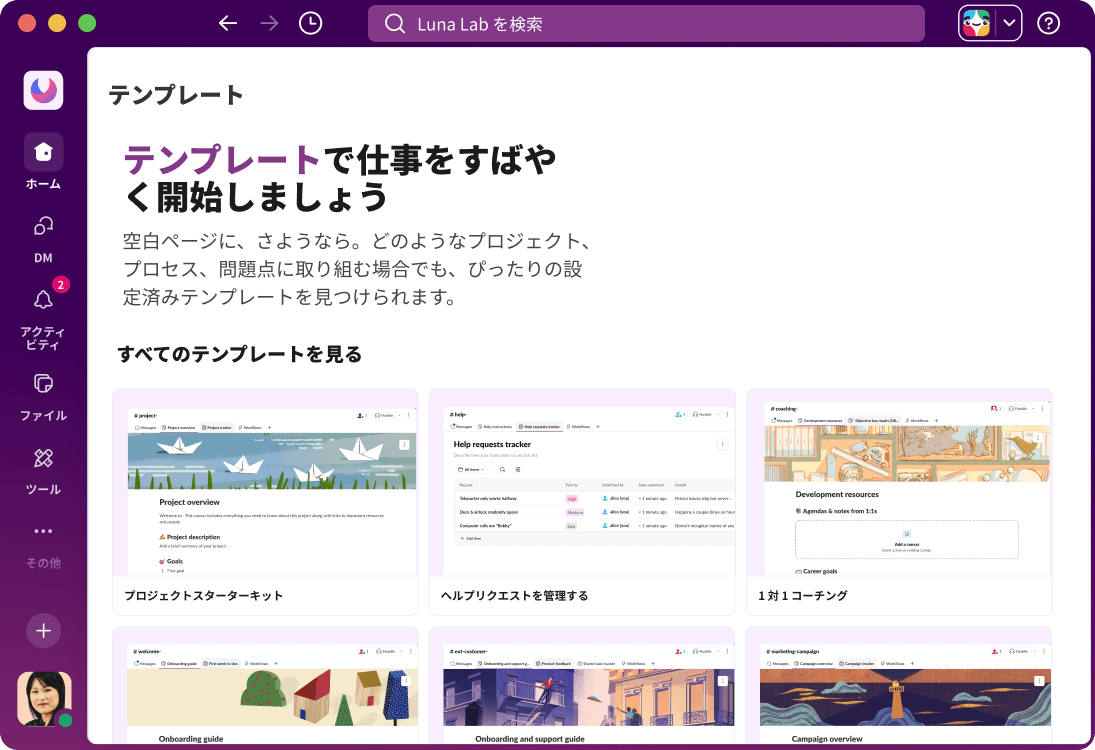Click the forward navigation arrow
The height and width of the screenshot is (750, 1095).
(268, 22)
